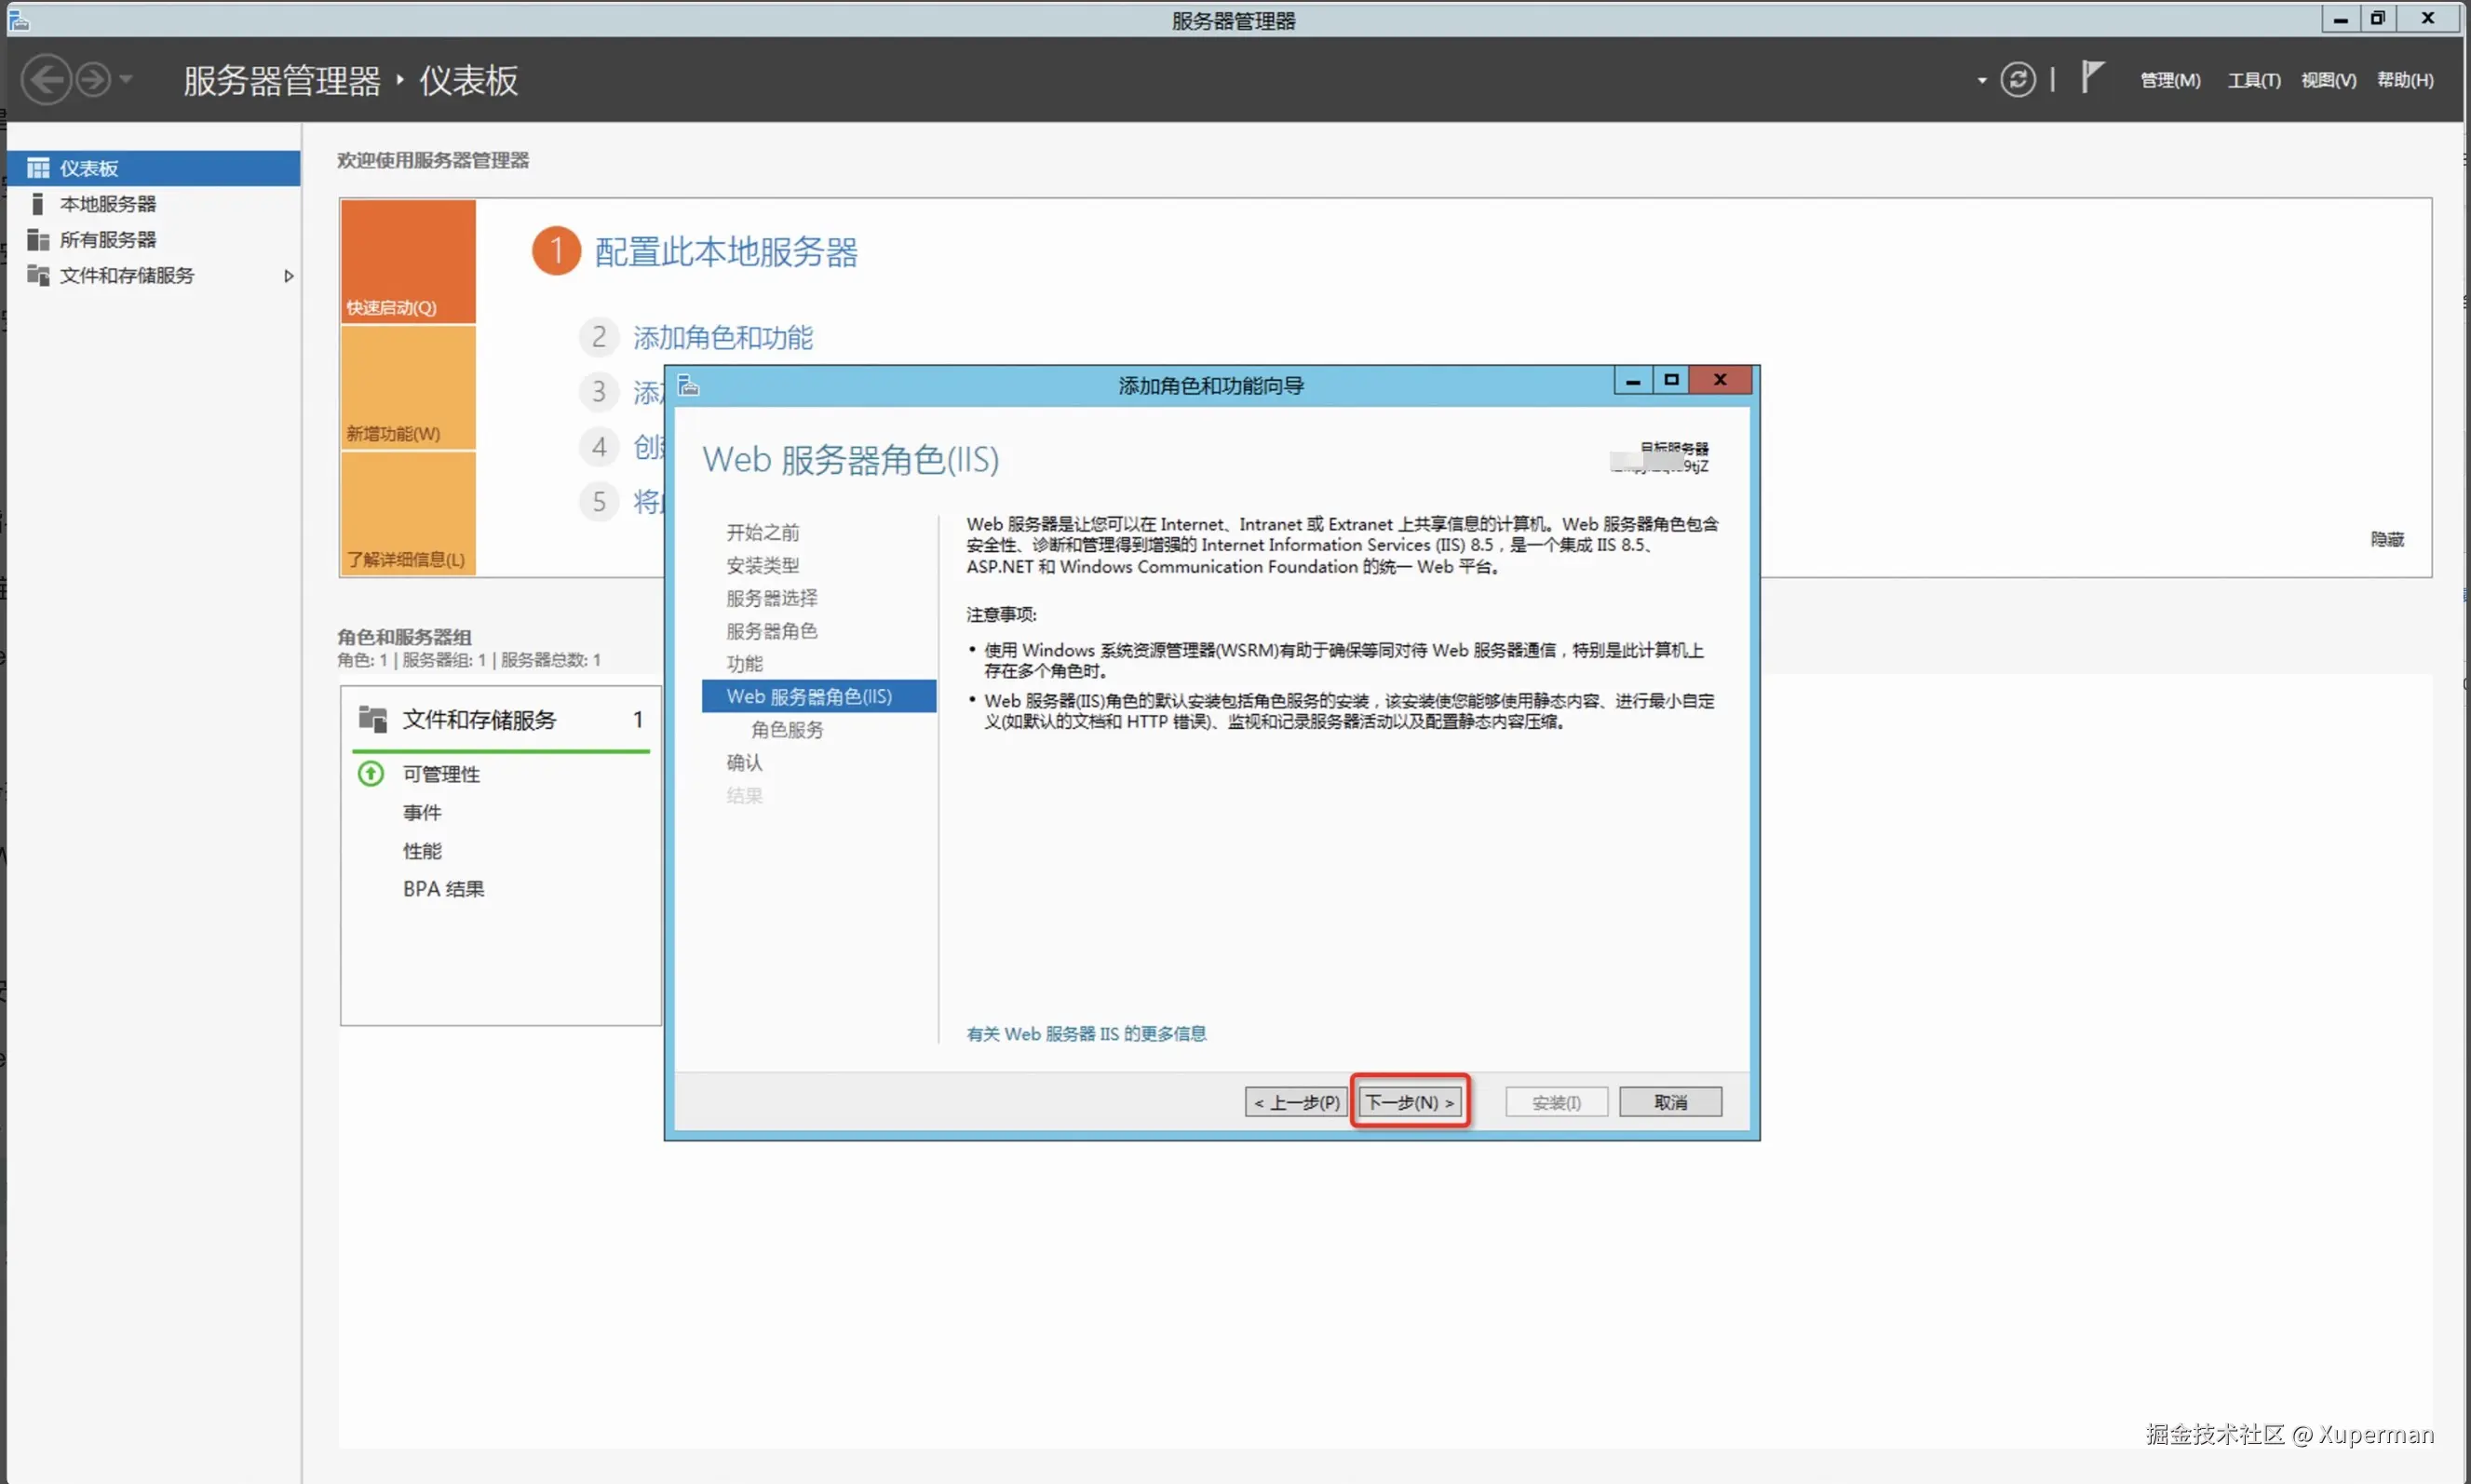This screenshot has height=1484, width=2471.
Task: Select the Dashboard icon (仪表板) in sidebar
Action: (38, 168)
